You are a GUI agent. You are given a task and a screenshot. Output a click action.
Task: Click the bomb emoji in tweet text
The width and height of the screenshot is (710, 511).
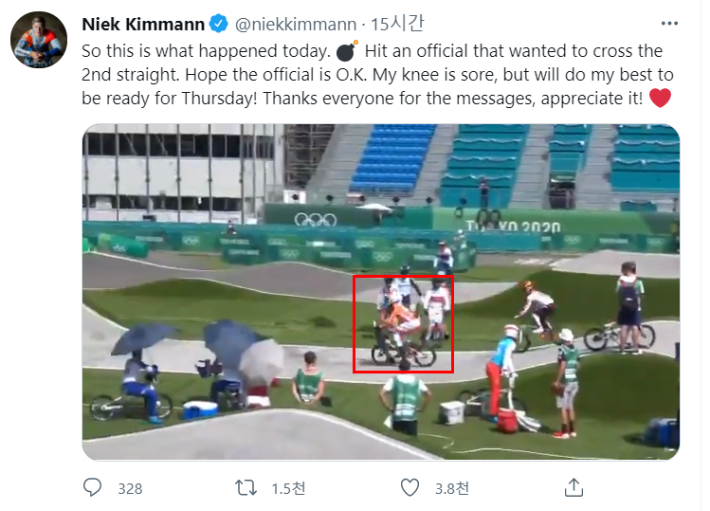pos(345,50)
